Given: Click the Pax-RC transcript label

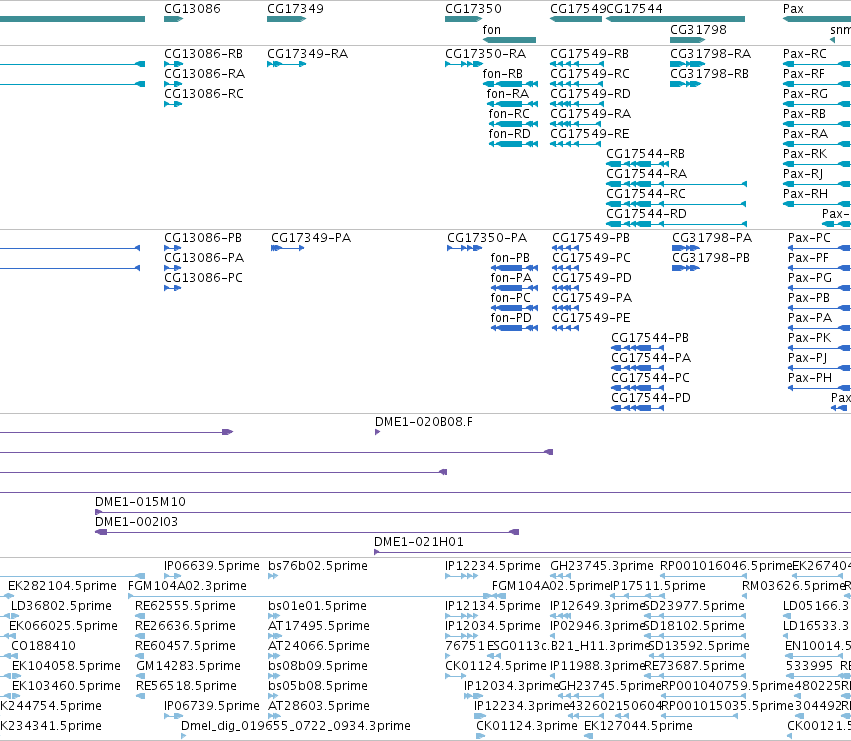Looking at the screenshot, I should coord(804,54).
